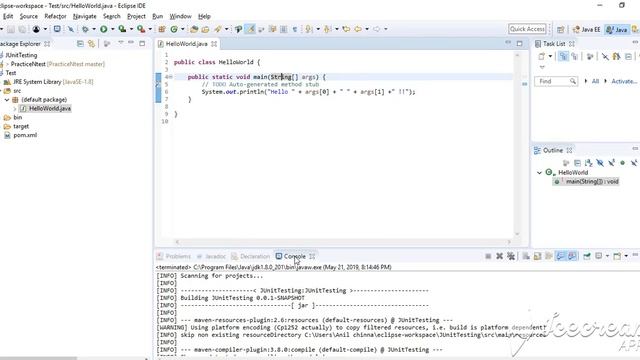Collapse all in Package Explorer
This screenshot has width=640, height=360.
click(80, 44)
